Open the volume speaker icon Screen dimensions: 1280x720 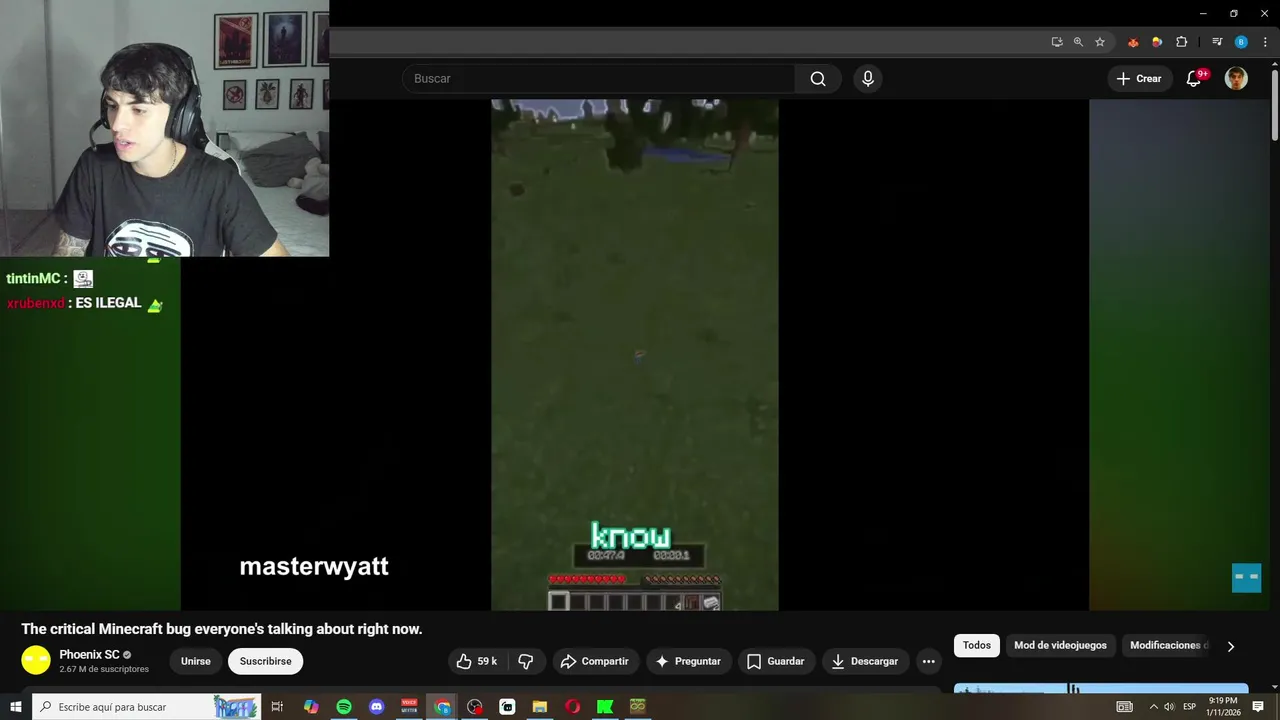[x=1169, y=707]
